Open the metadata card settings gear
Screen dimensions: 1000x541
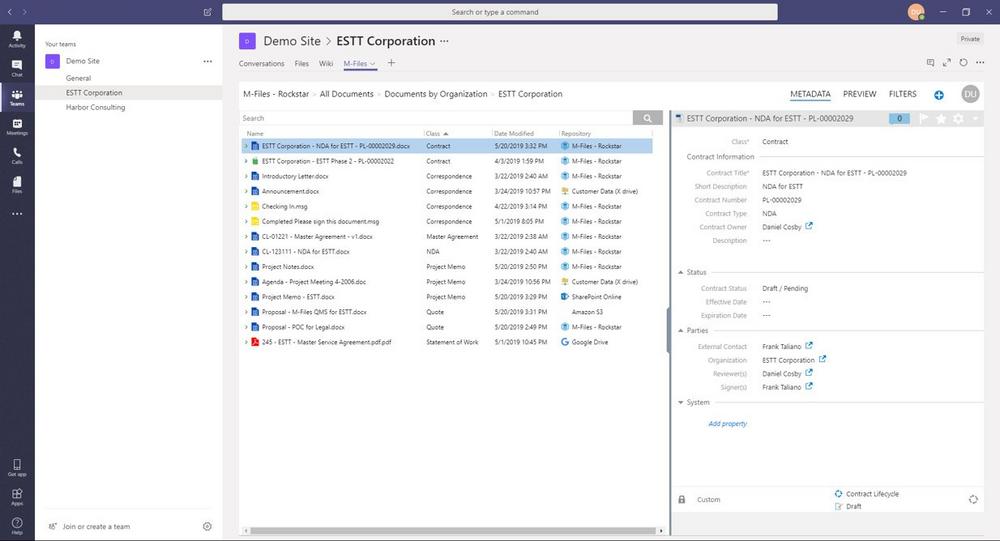click(x=958, y=119)
